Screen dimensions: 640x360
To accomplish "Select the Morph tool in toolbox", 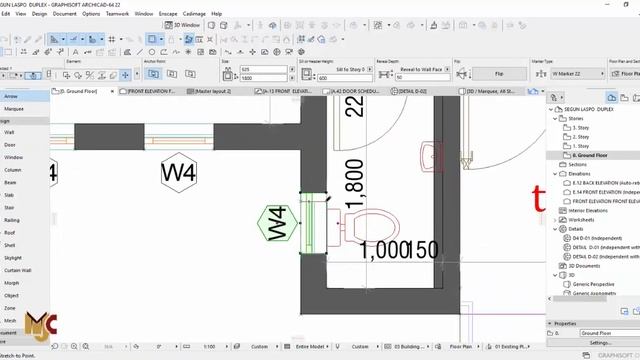I will tap(11, 283).
